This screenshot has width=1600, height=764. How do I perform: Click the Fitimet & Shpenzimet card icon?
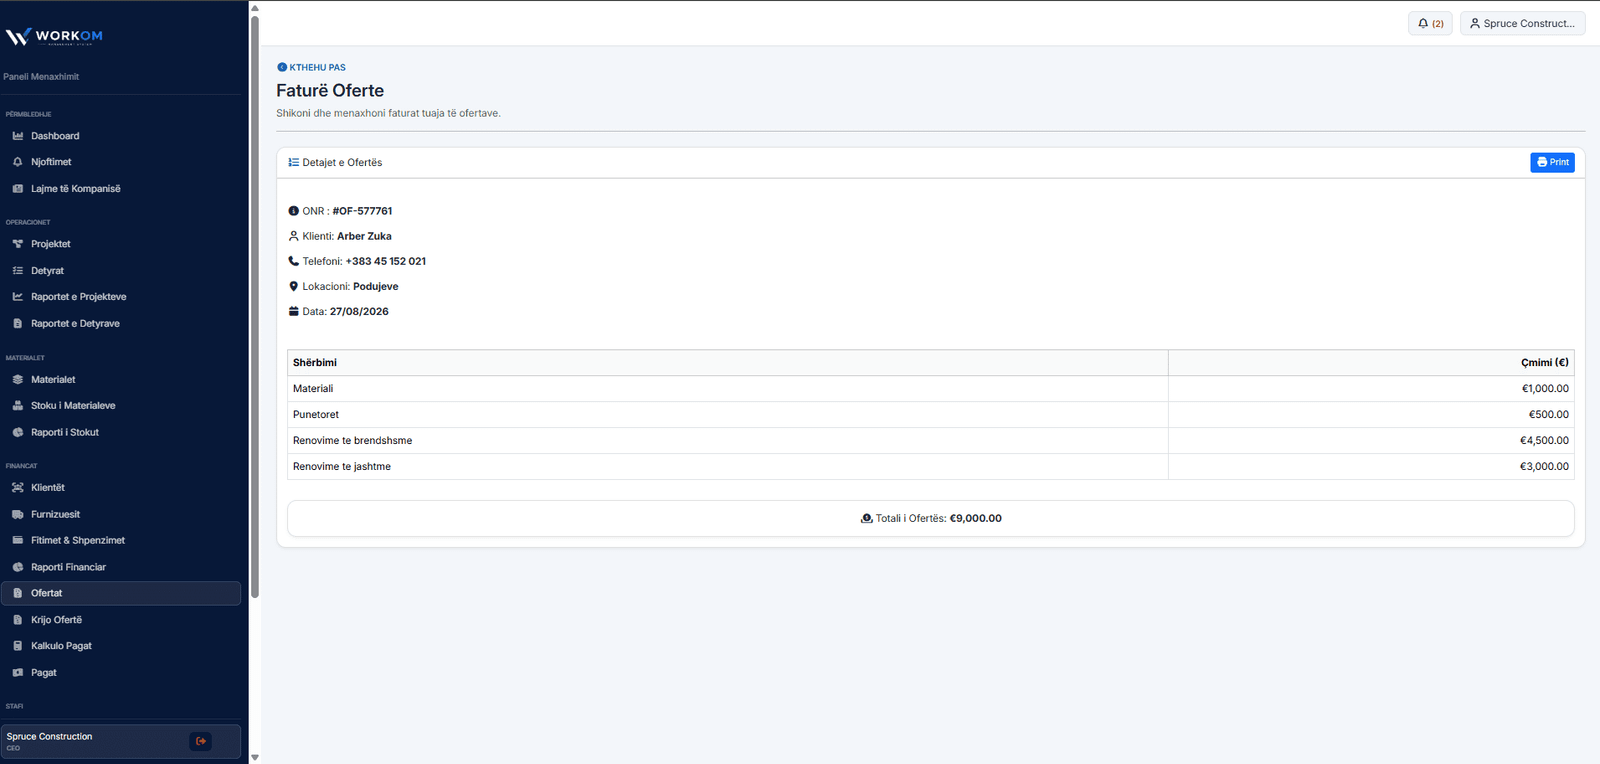click(18, 541)
